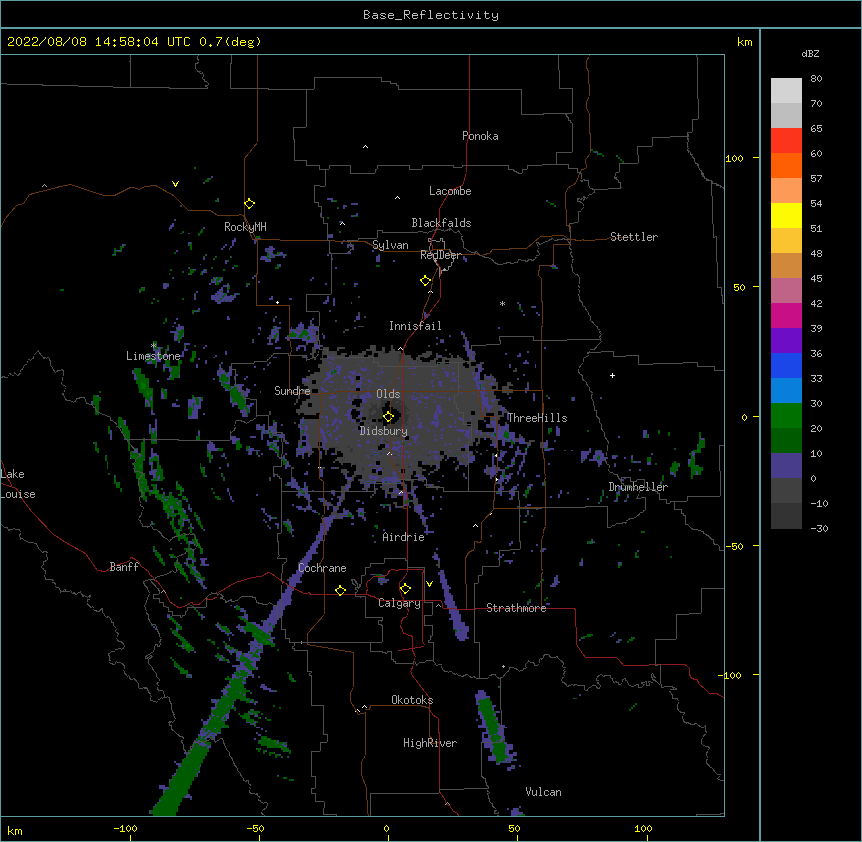The height and width of the screenshot is (842, 862).
Task: Click the yellow diamond marker south of Cochrane
Action: (x=340, y=590)
